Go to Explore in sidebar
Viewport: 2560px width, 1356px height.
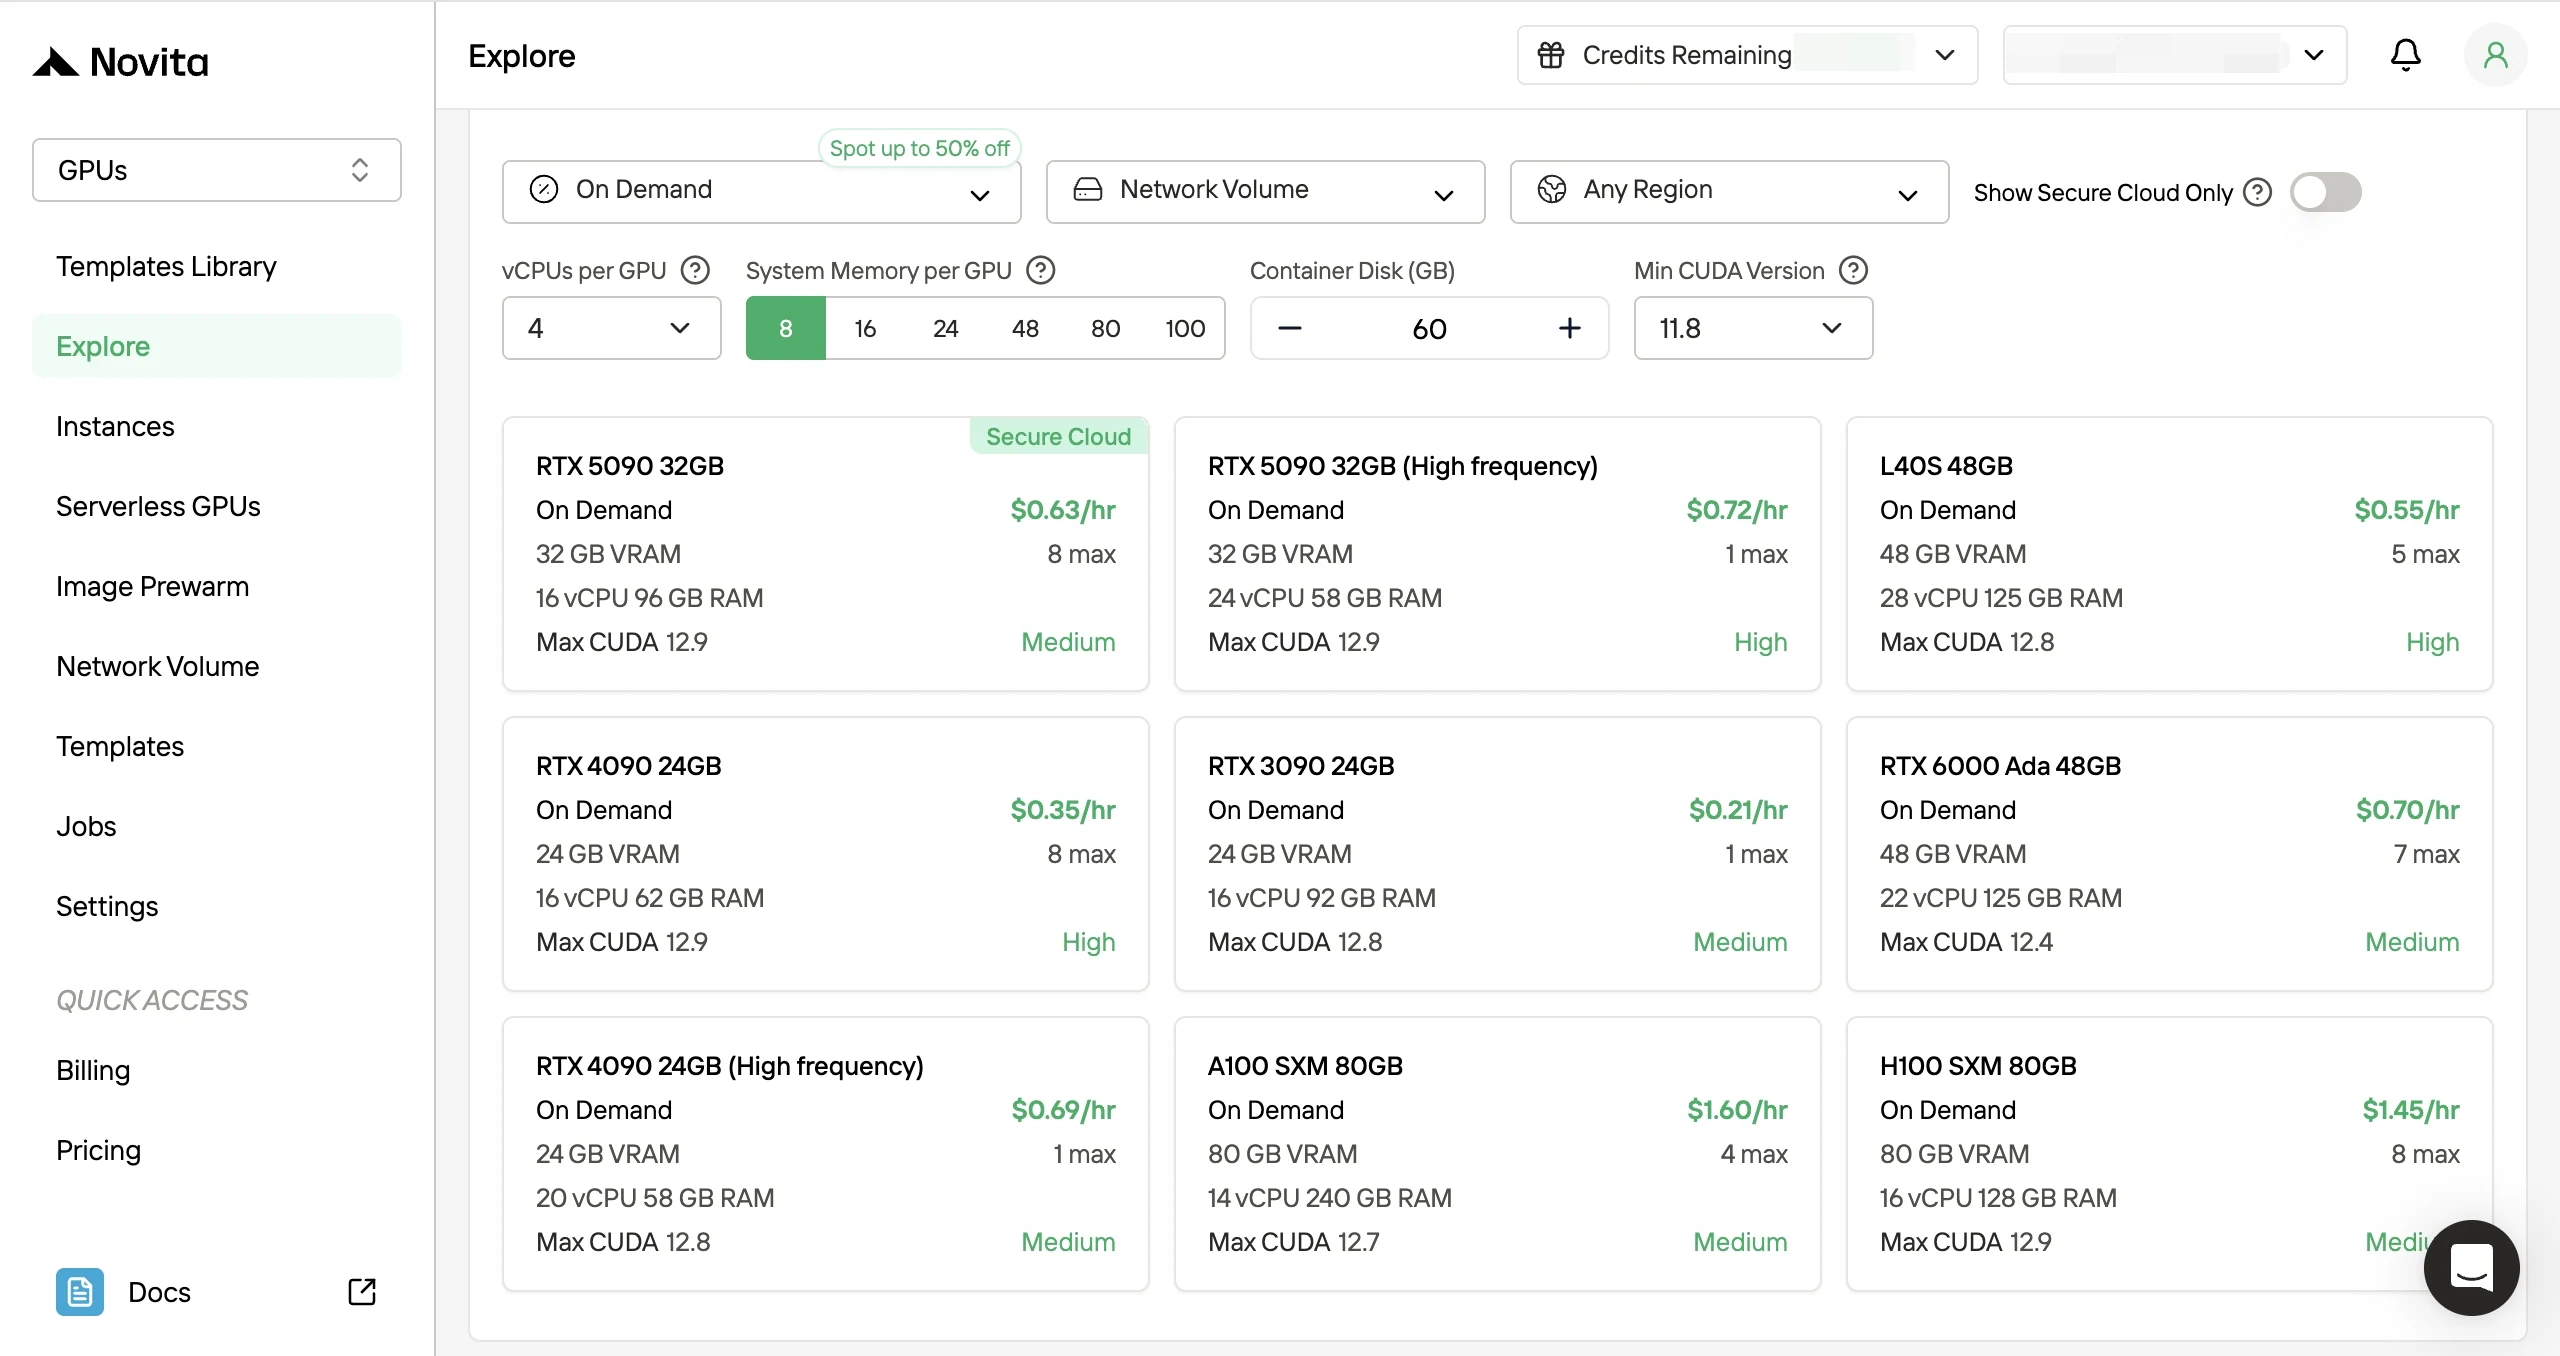[217, 346]
